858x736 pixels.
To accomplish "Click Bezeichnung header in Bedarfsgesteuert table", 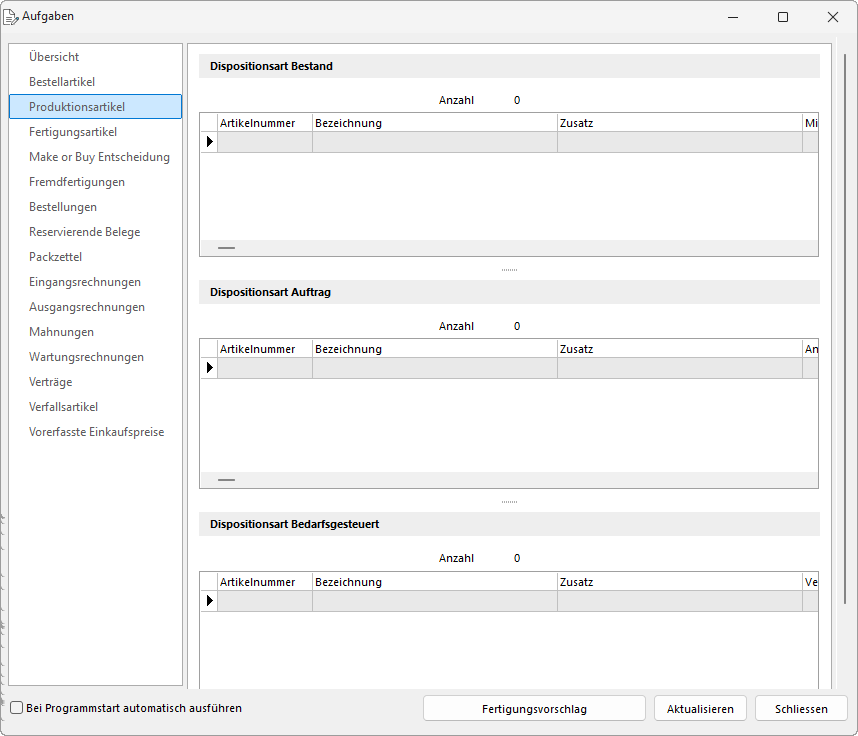I will [x=435, y=582].
